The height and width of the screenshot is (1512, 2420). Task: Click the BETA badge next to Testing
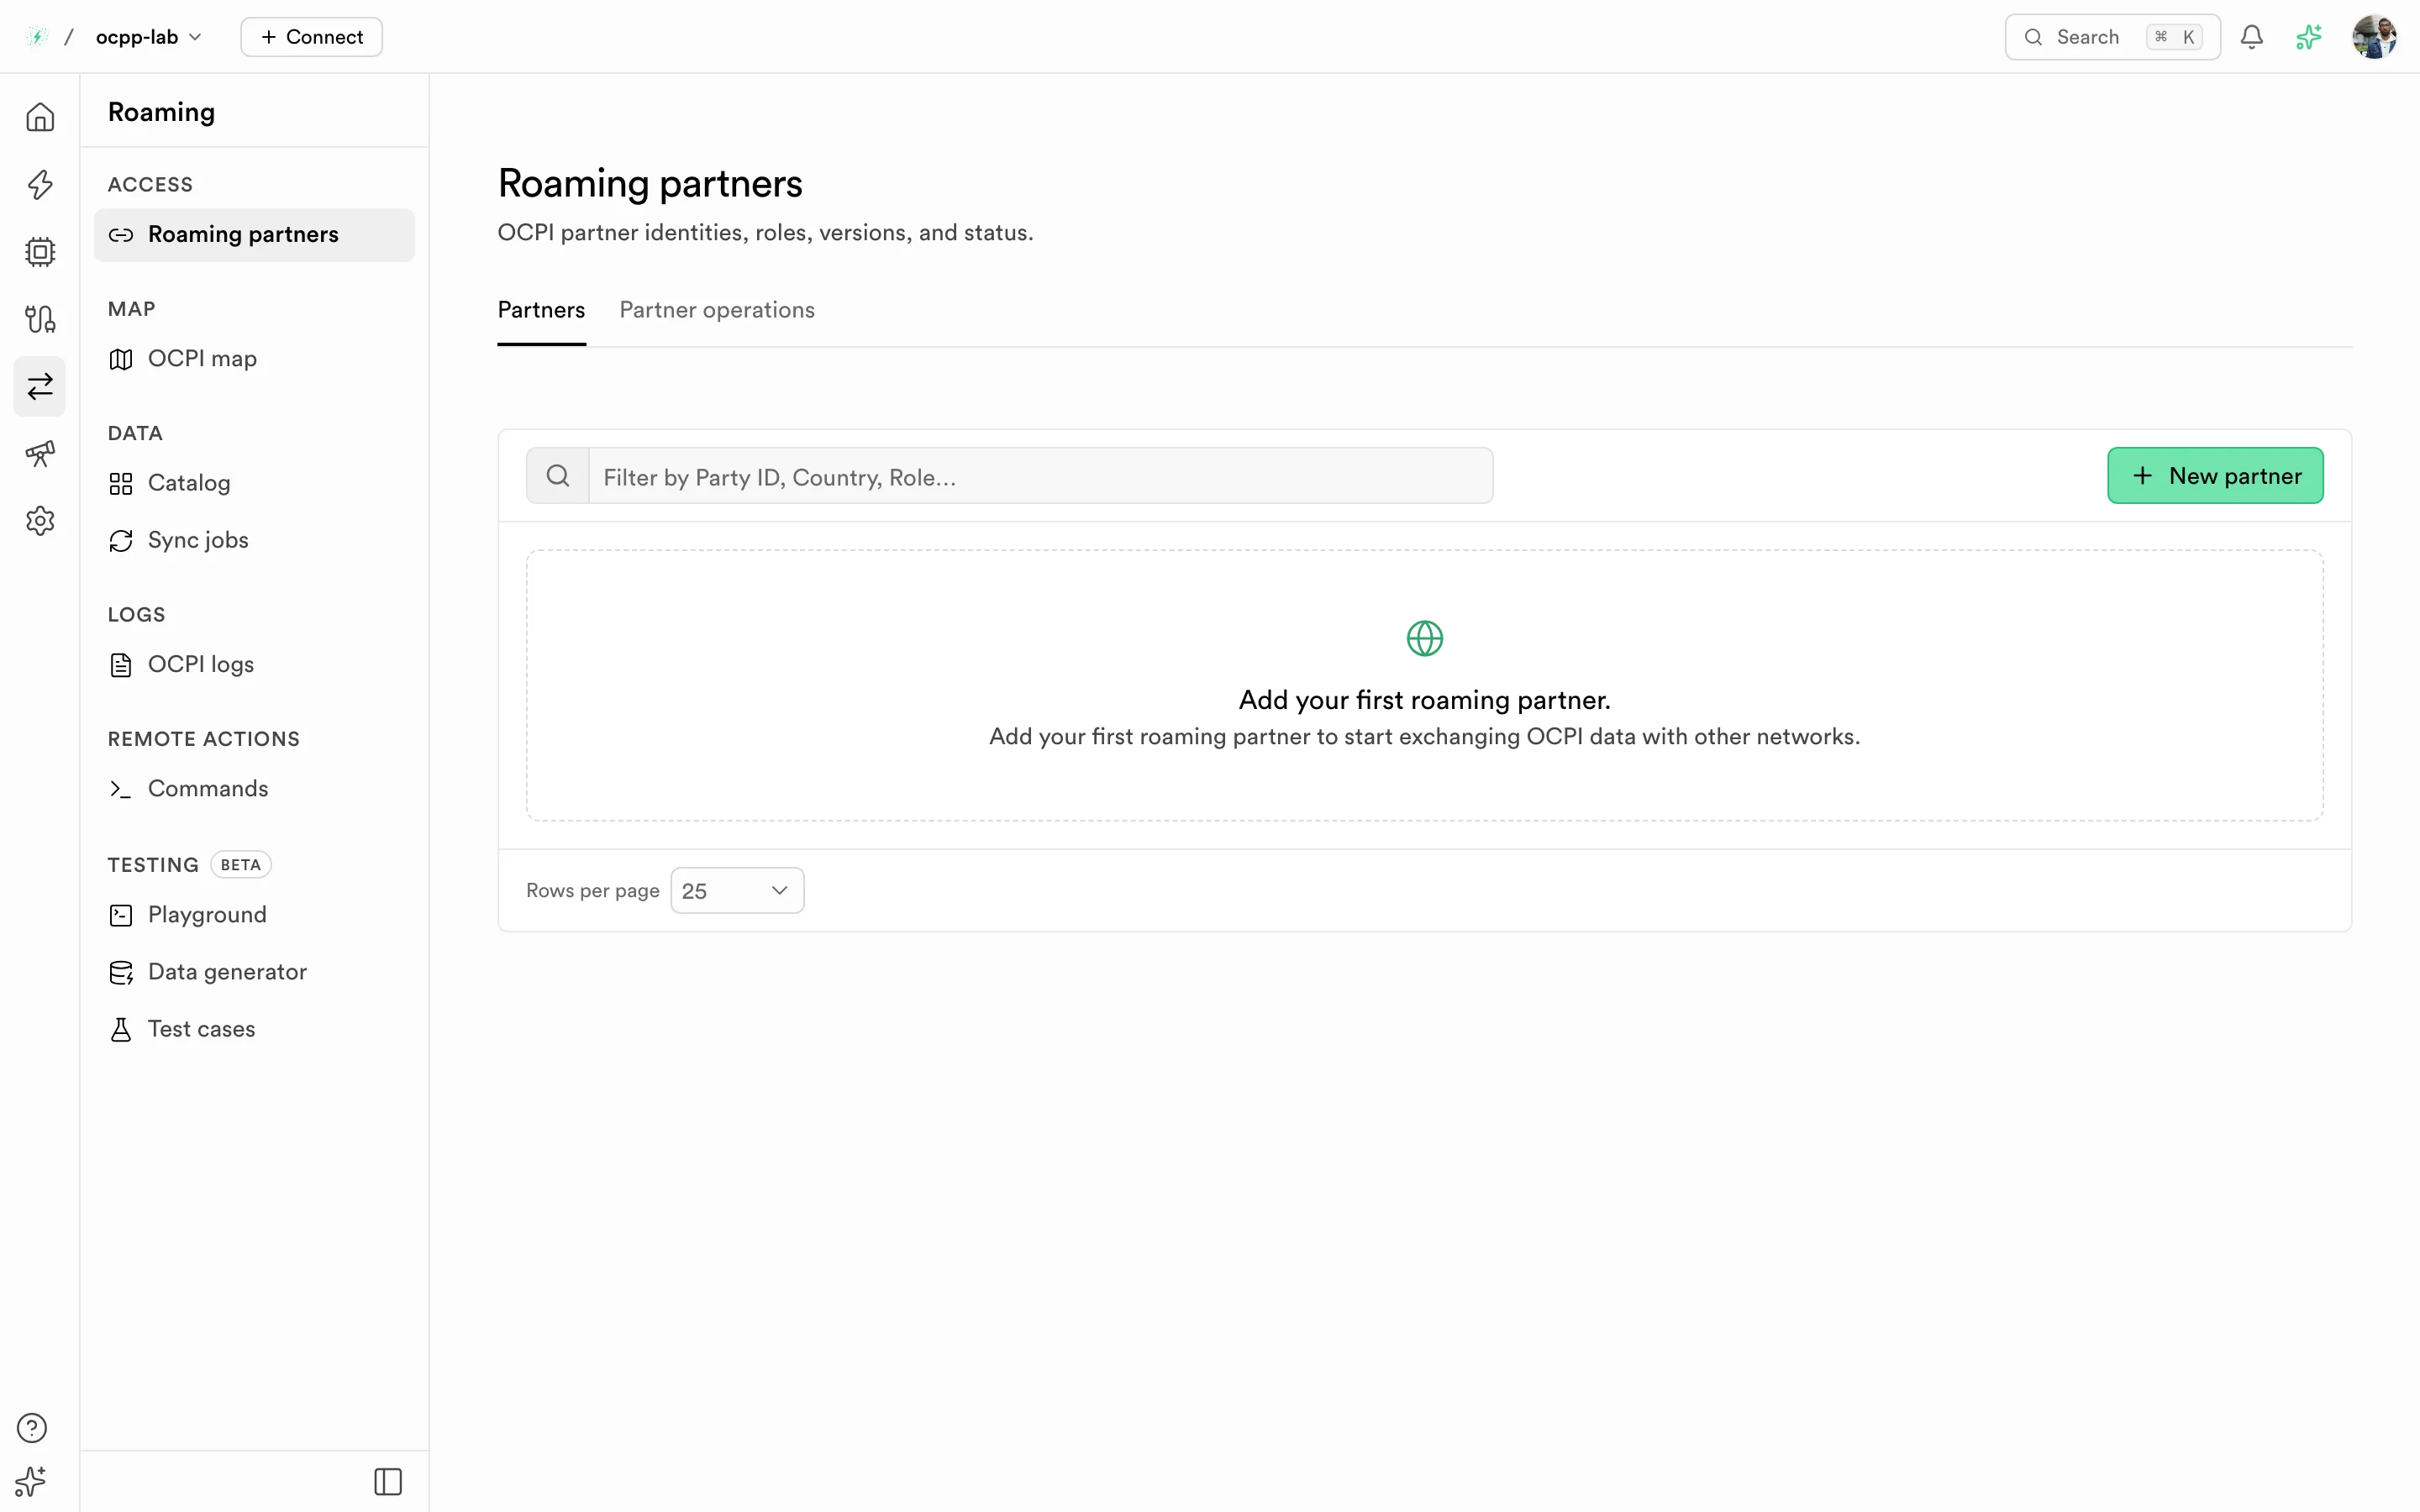click(240, 865)
